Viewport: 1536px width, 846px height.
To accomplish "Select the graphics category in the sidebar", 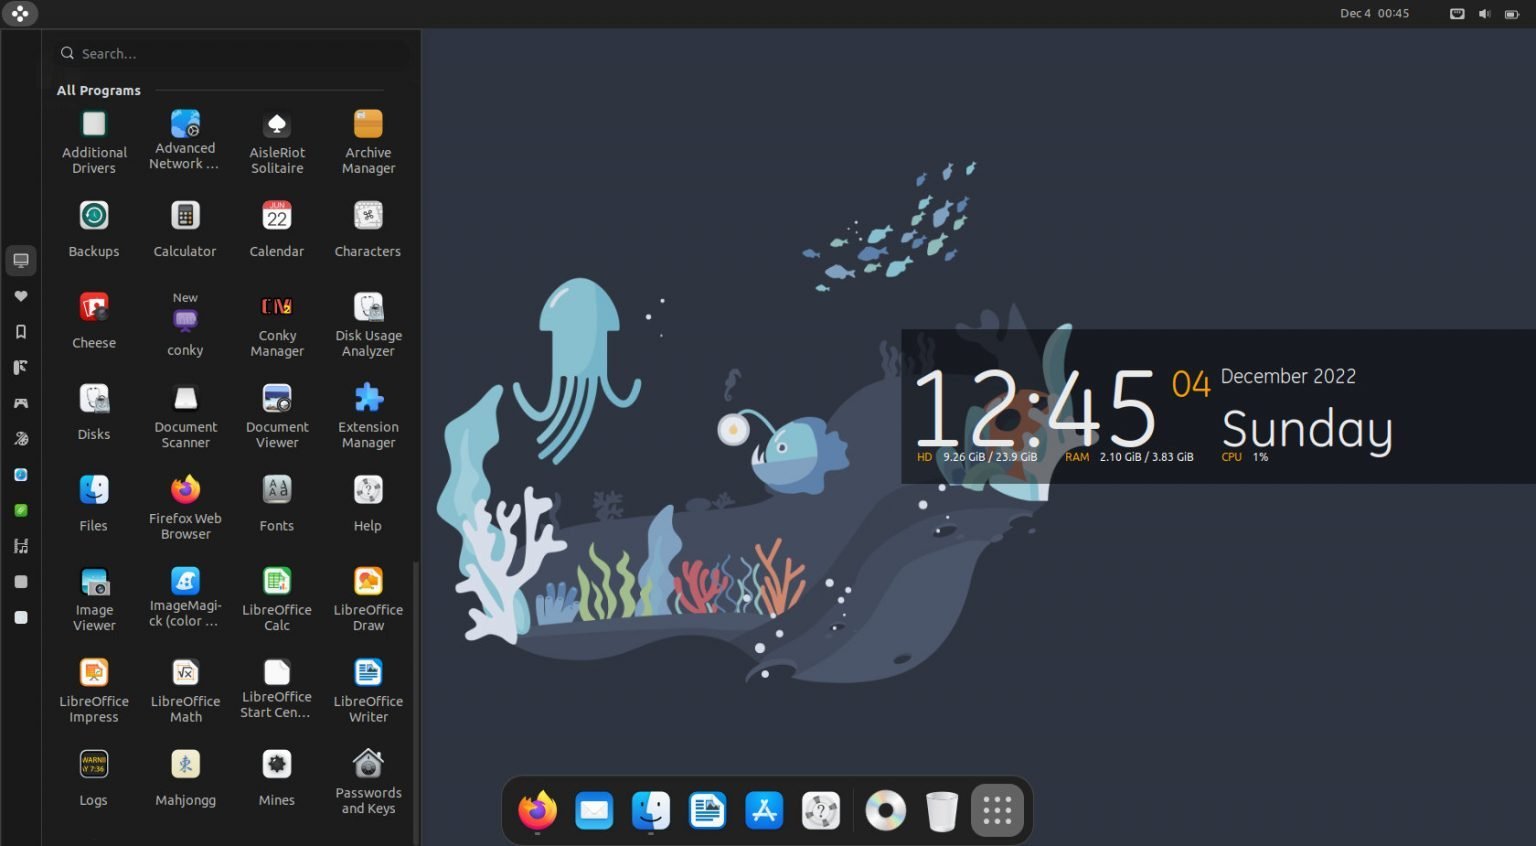I will point(20,438).
